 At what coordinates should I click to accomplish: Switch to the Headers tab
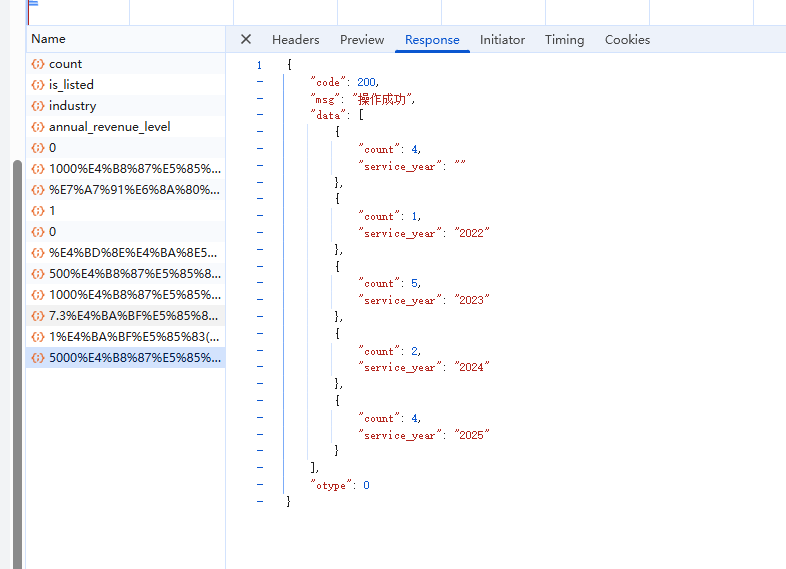pos(295,40)
